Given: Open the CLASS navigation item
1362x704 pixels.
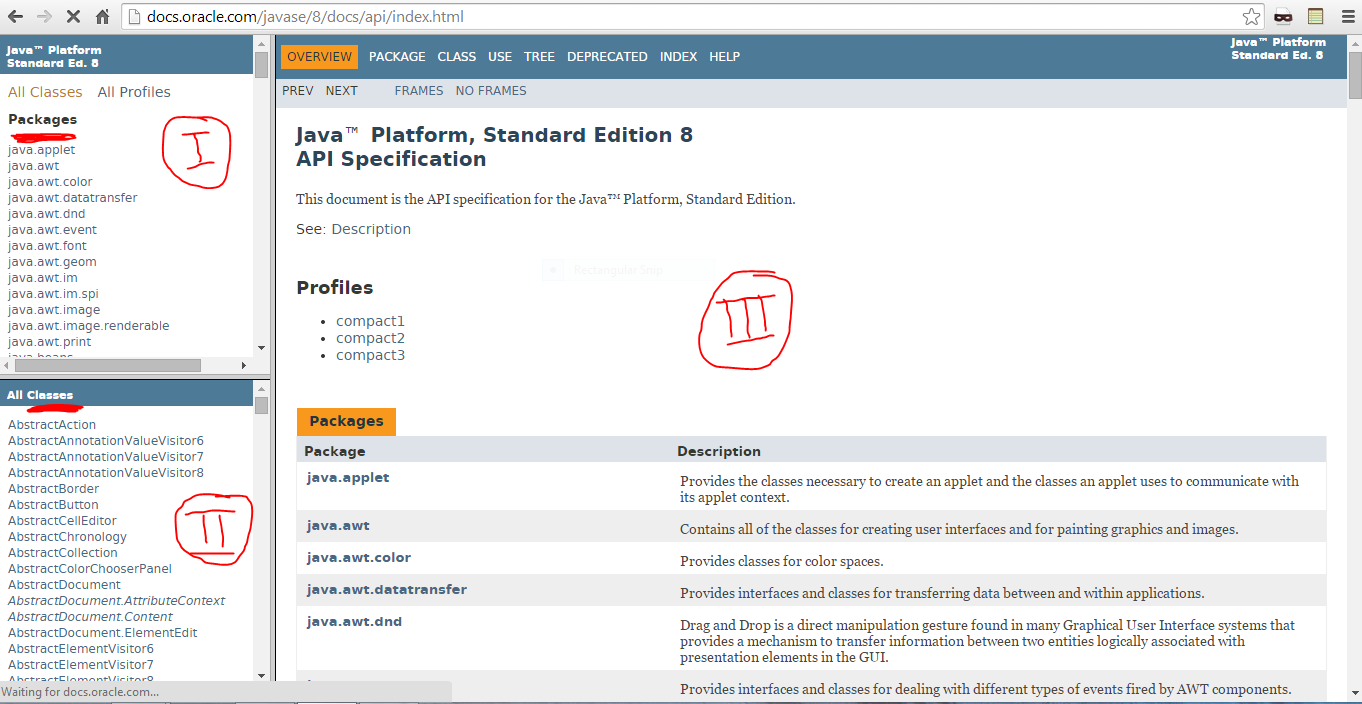Looking at the screenshot, I should pyautogui.click(x=457, y=57).
